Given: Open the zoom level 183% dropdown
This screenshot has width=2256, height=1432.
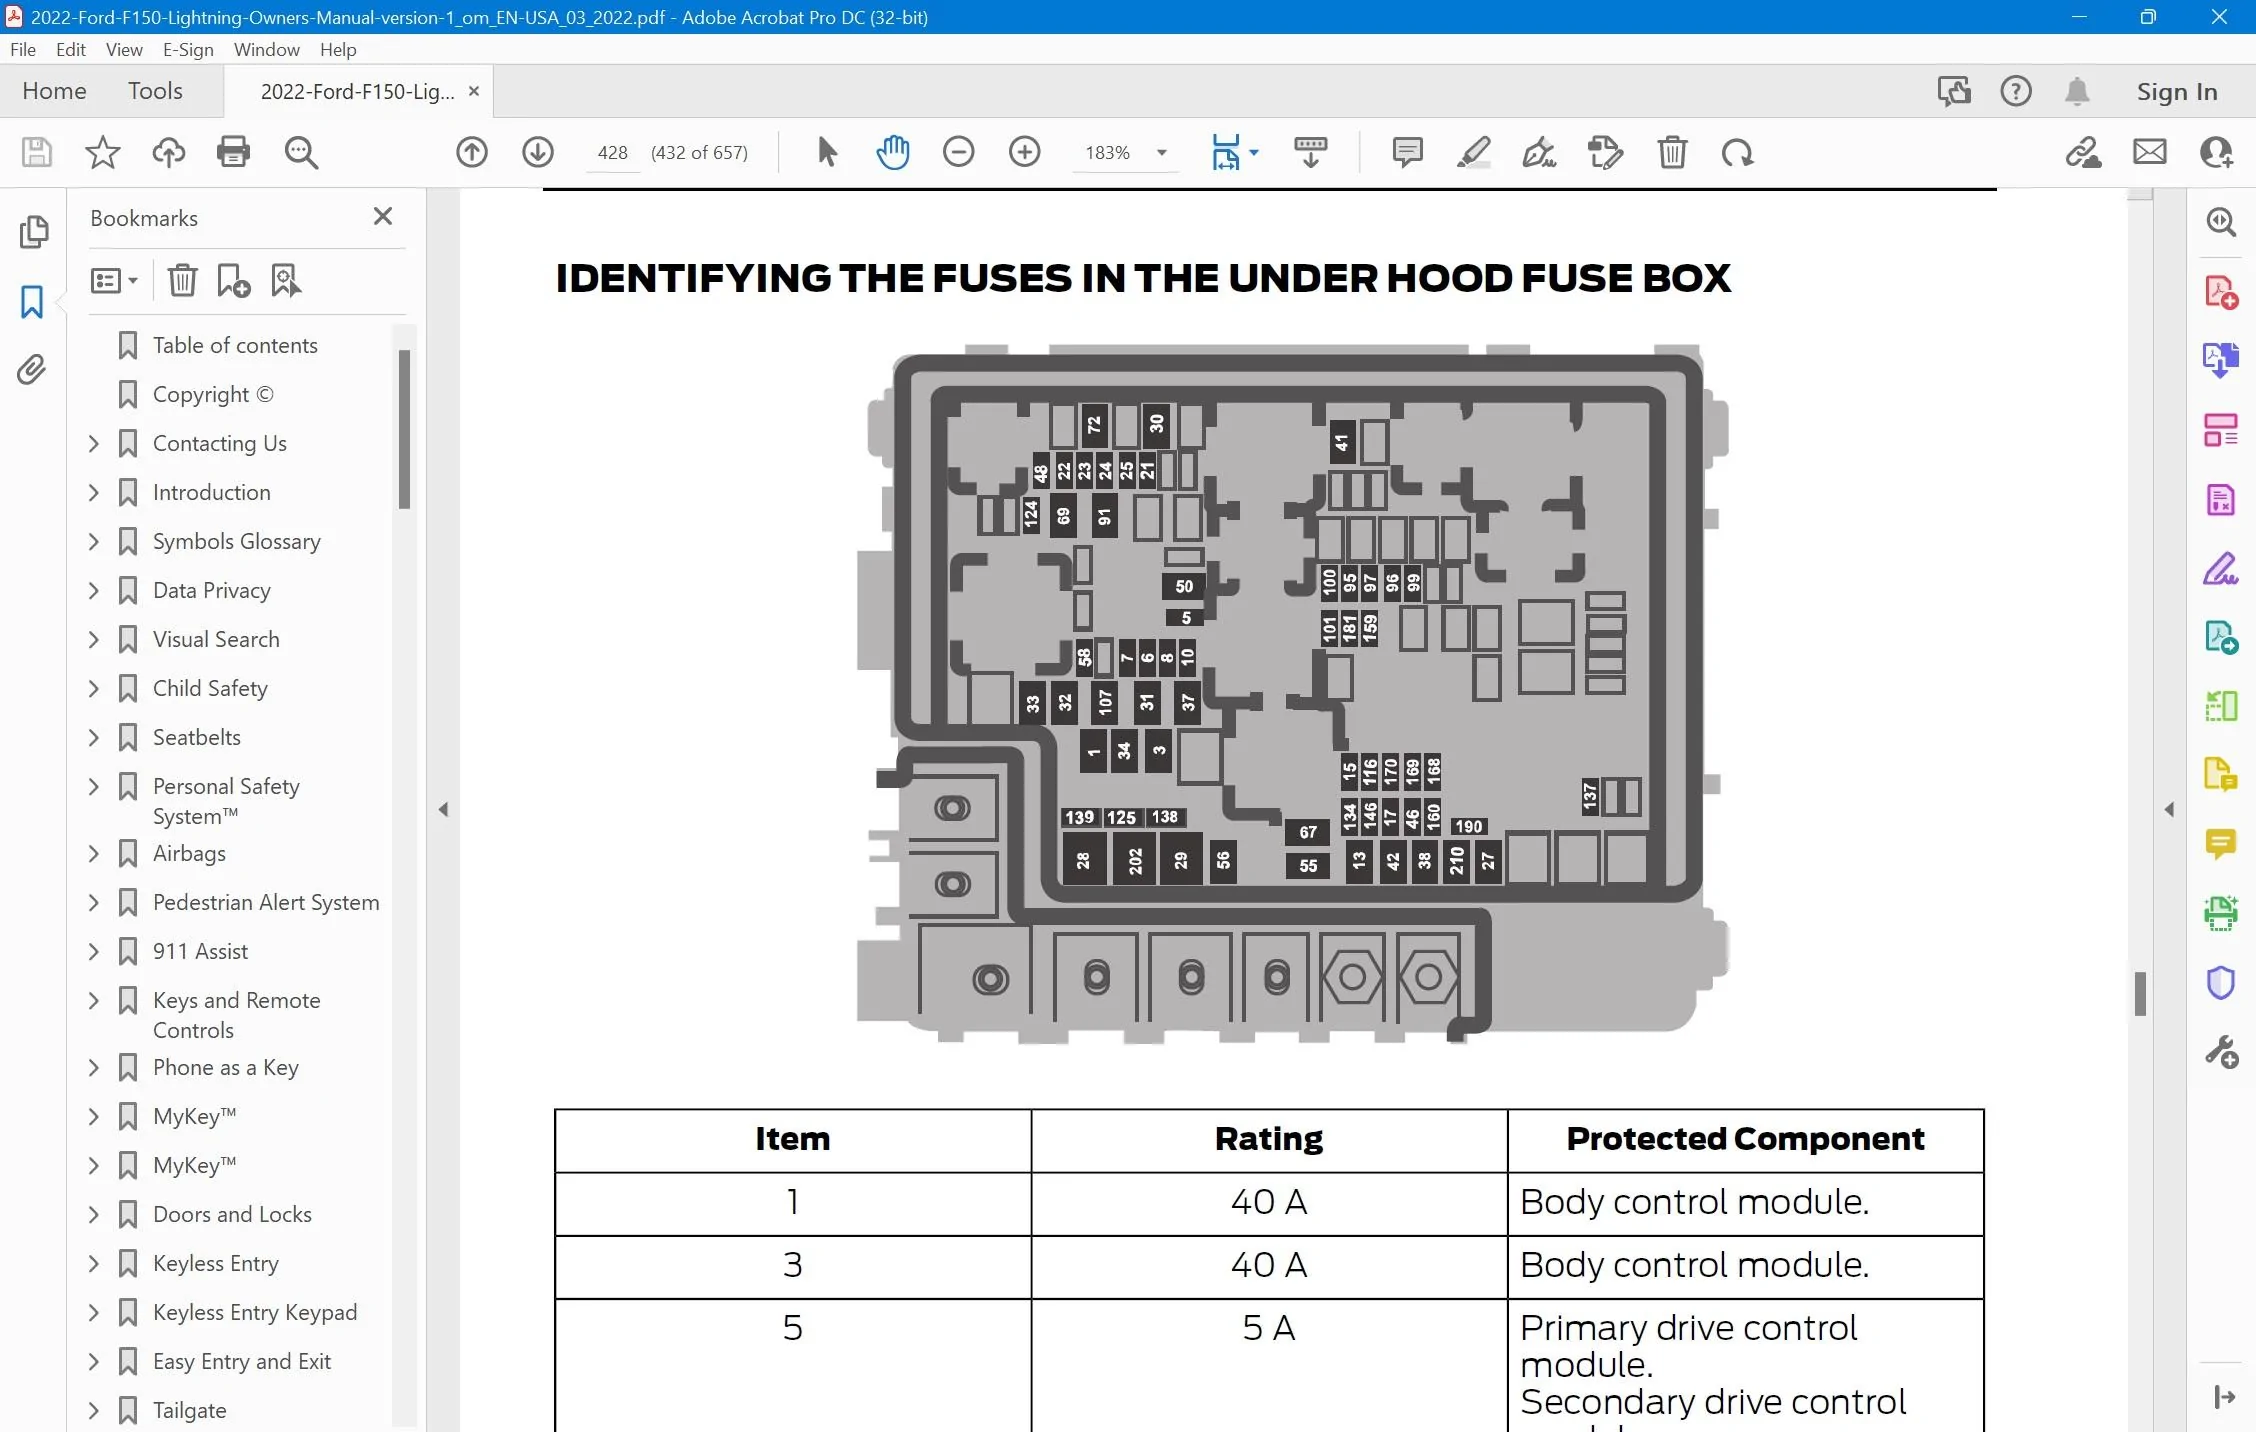Looking at the screenshot, I should (x=1161, y=153).
